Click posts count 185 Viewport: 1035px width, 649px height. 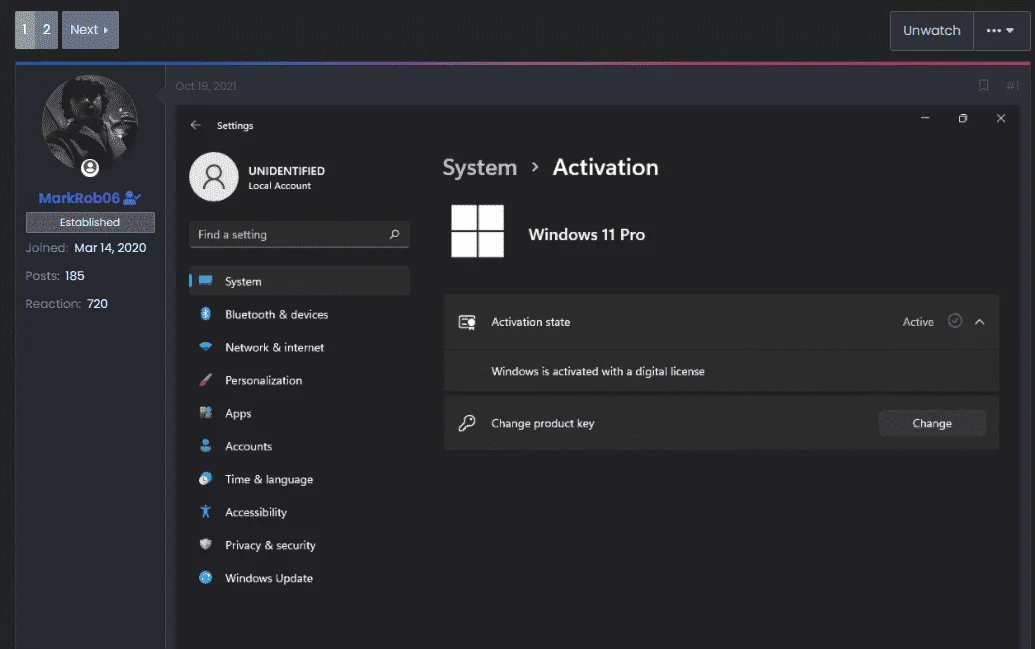75,276
